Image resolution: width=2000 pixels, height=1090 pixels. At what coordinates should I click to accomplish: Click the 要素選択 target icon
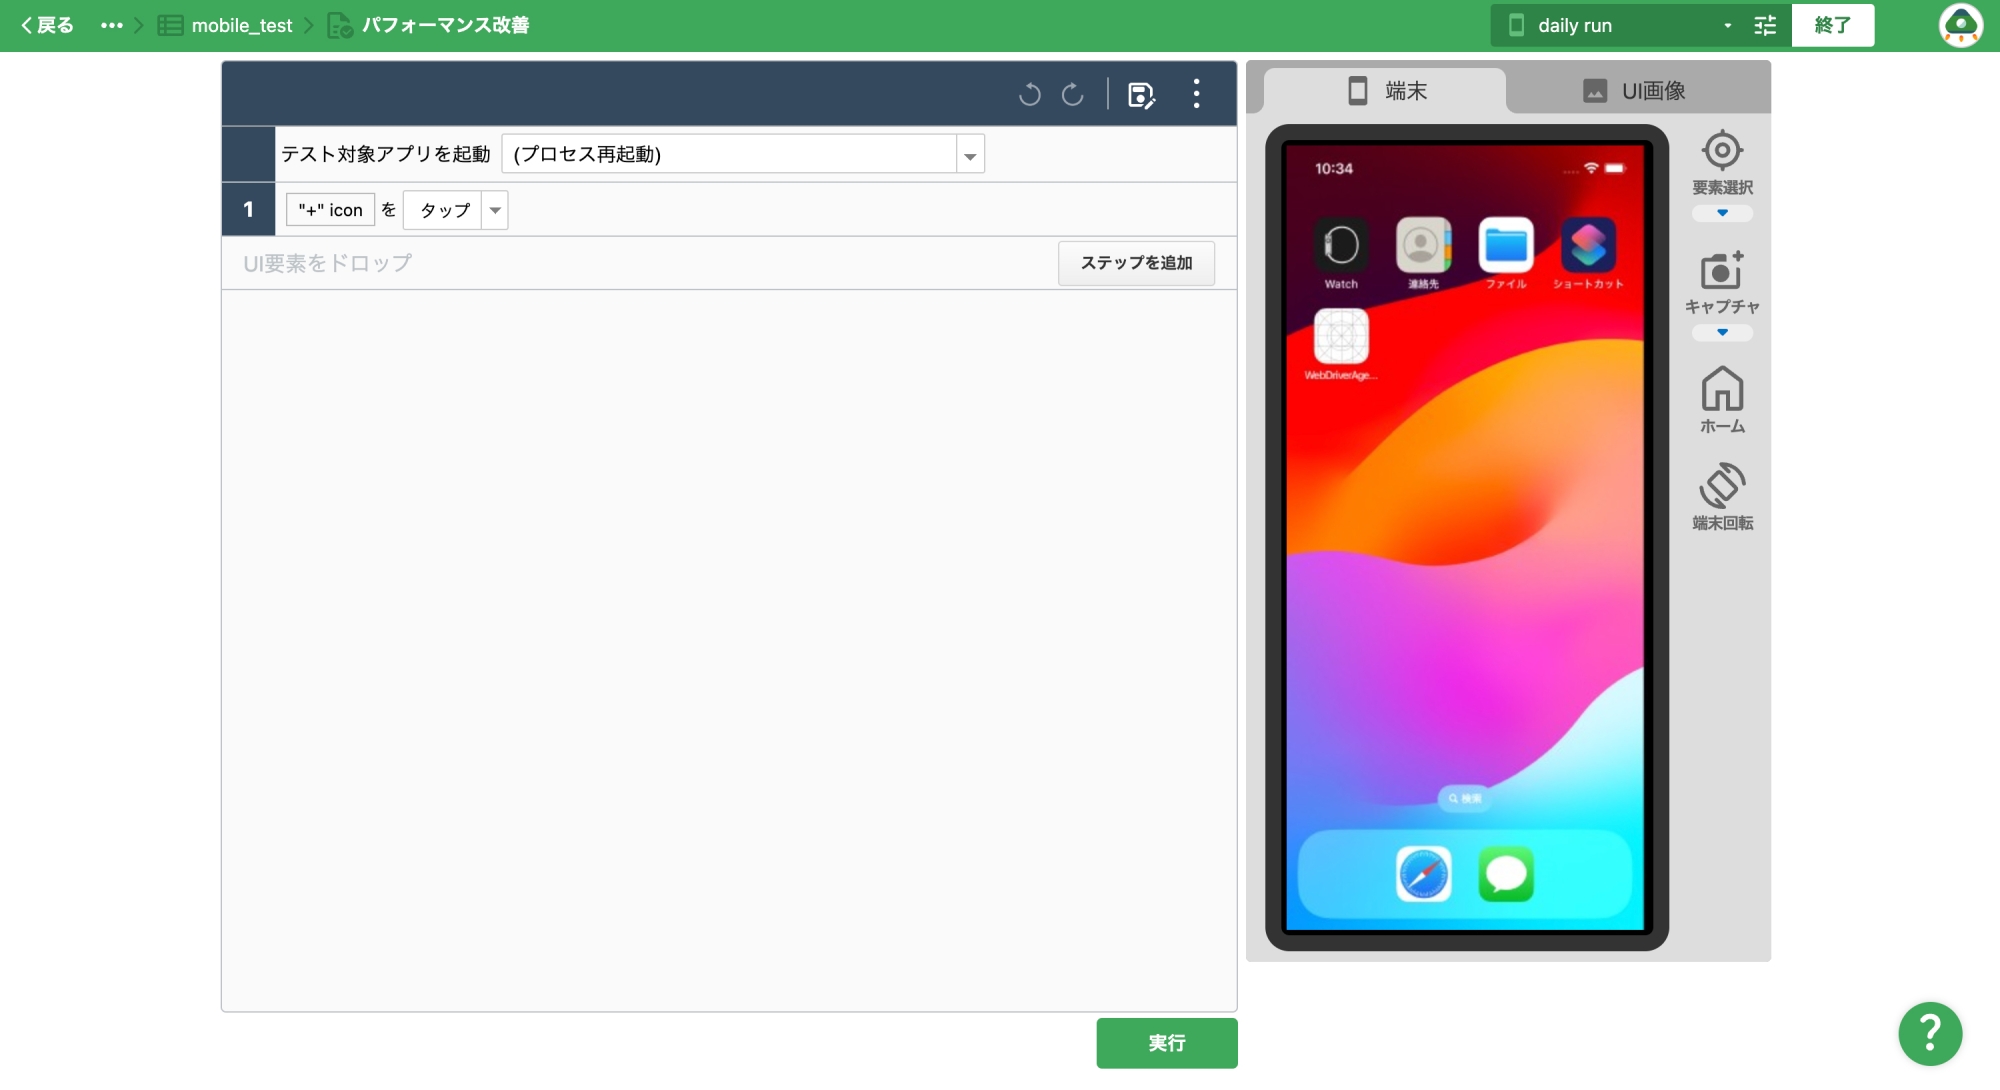pos(1722,151)
